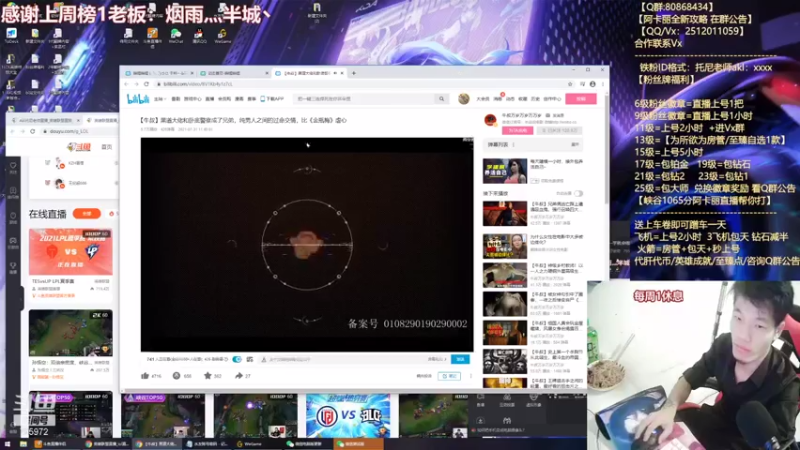Click the bilibili page vertical scrollbar
This screenshot has width=800, height=450.
pos(606,148)
